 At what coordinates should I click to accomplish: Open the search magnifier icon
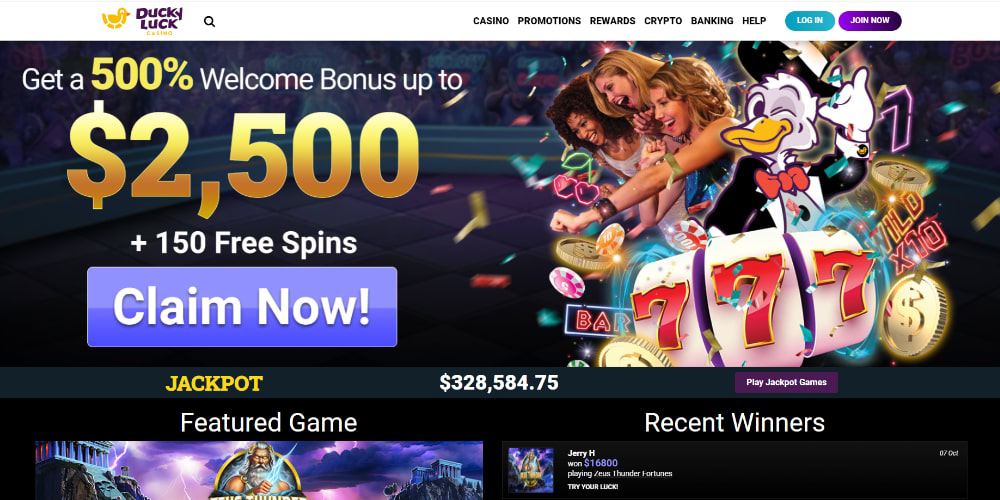pyautogui.click(x=209, y=21)
